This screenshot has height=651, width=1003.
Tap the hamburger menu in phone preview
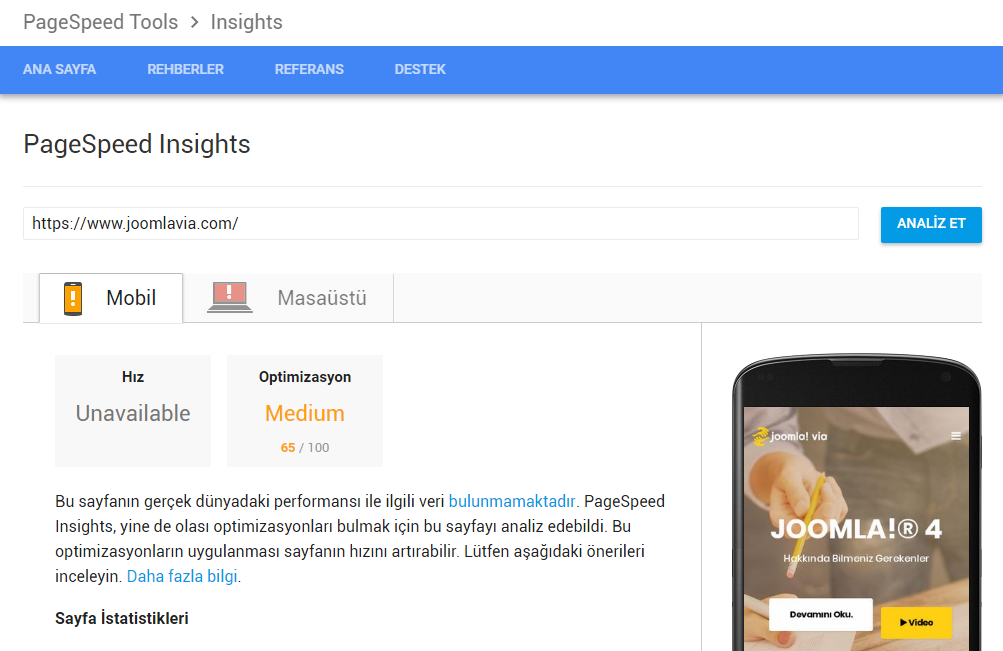956,436
